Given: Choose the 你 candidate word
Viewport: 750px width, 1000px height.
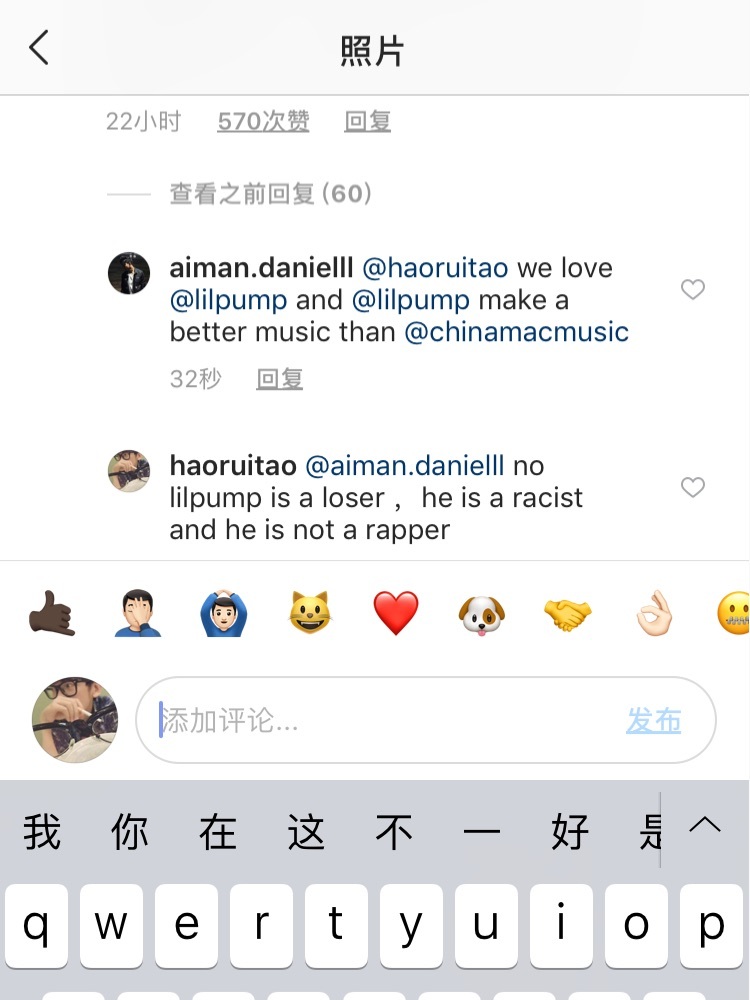Looking at the screenshot, I should click(129, 832).
